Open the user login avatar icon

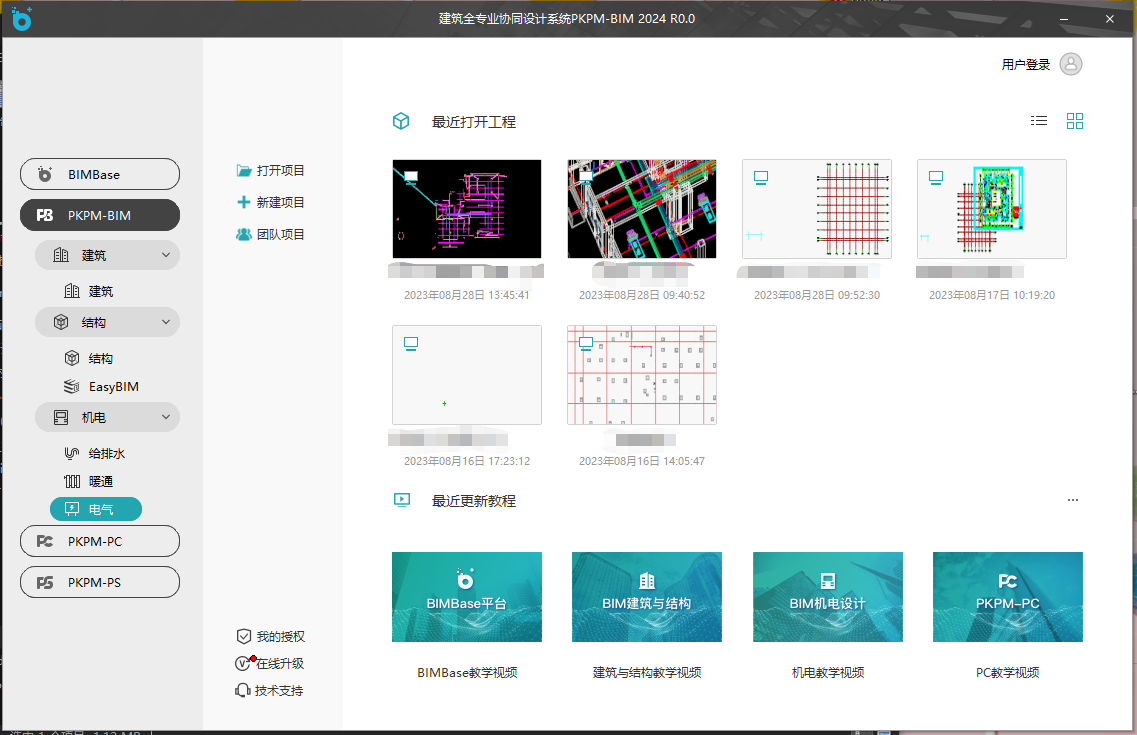click(x=1070, y=64)
